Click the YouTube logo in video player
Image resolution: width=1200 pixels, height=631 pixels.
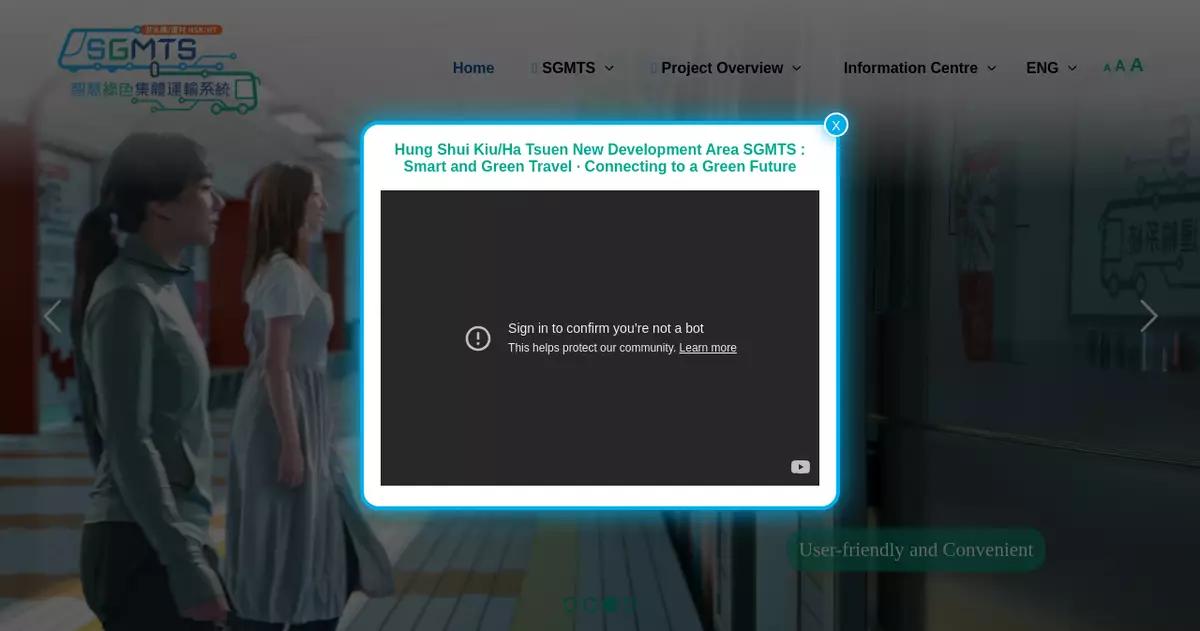(x=800, y=467)
